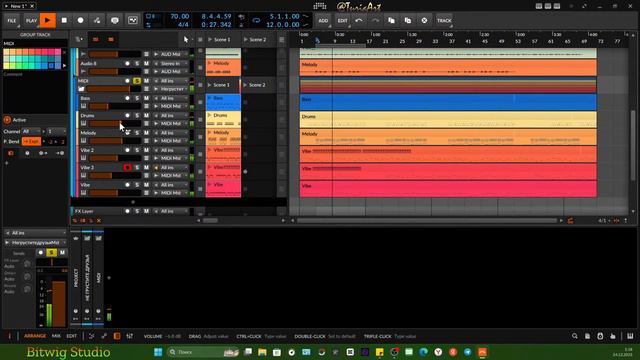Click the copy icon in the top toolbar

[391, 20]
